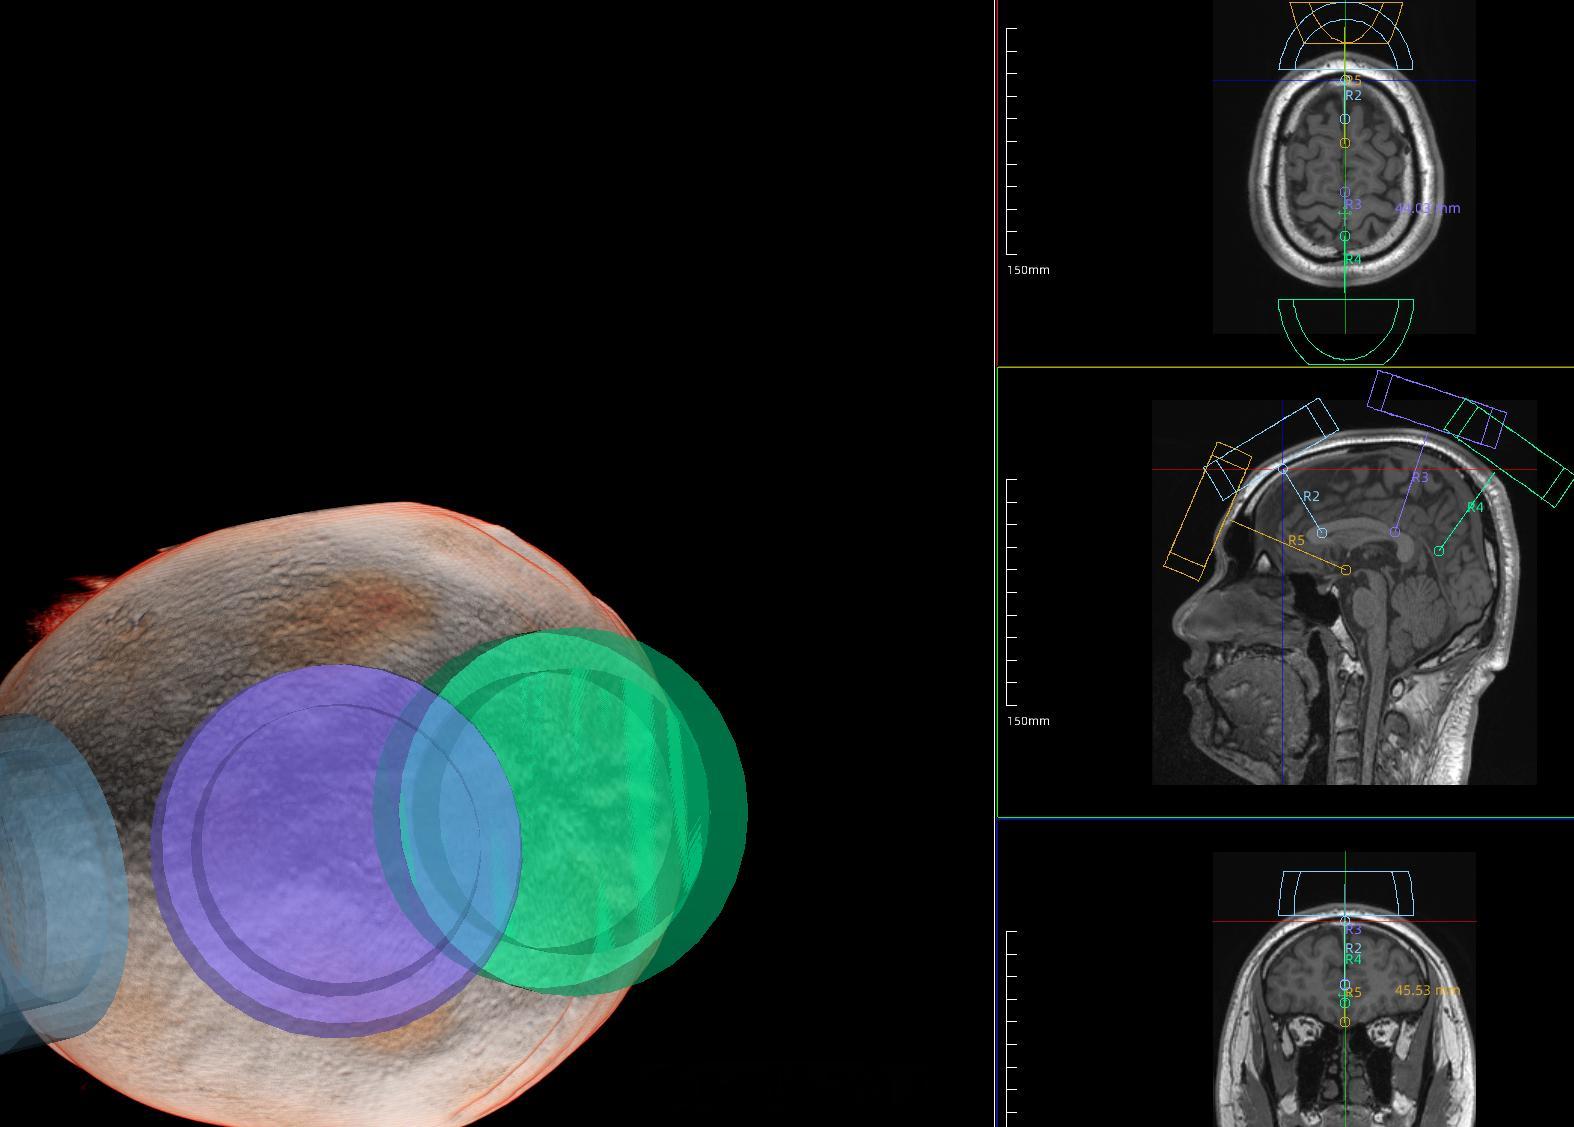Screen dimensions: 1574x1127
Task: Click the R2 target marker in sagittal view
Action: (1322, 533)
